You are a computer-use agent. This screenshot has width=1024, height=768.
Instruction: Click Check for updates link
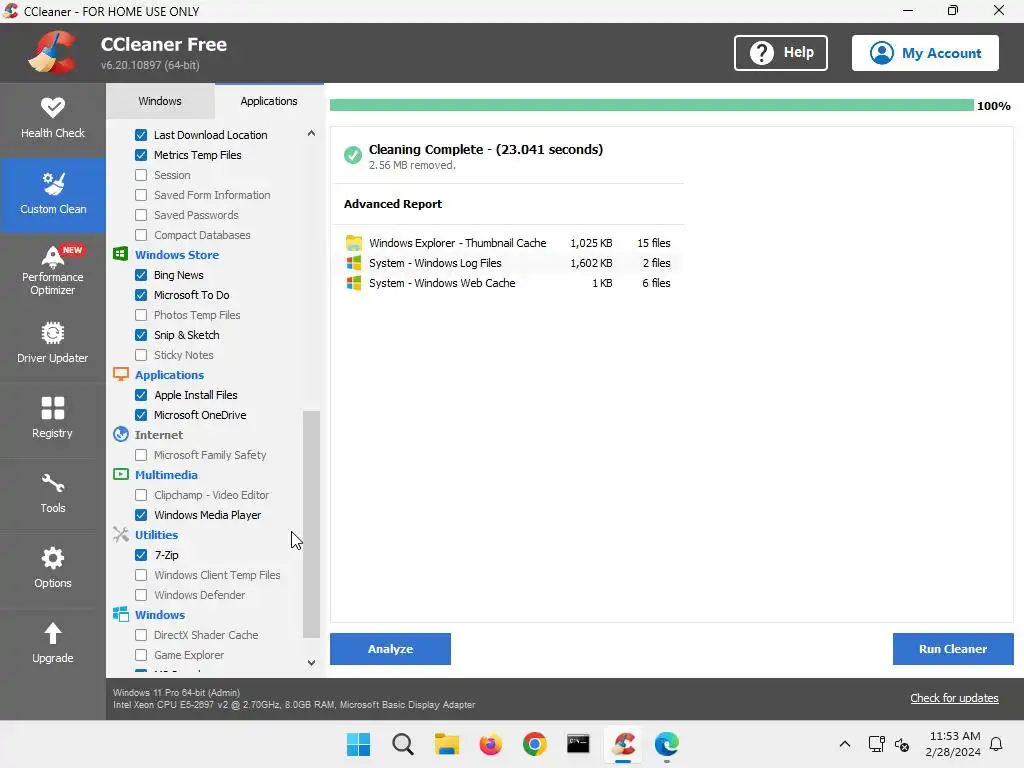[x=954, y=698]
